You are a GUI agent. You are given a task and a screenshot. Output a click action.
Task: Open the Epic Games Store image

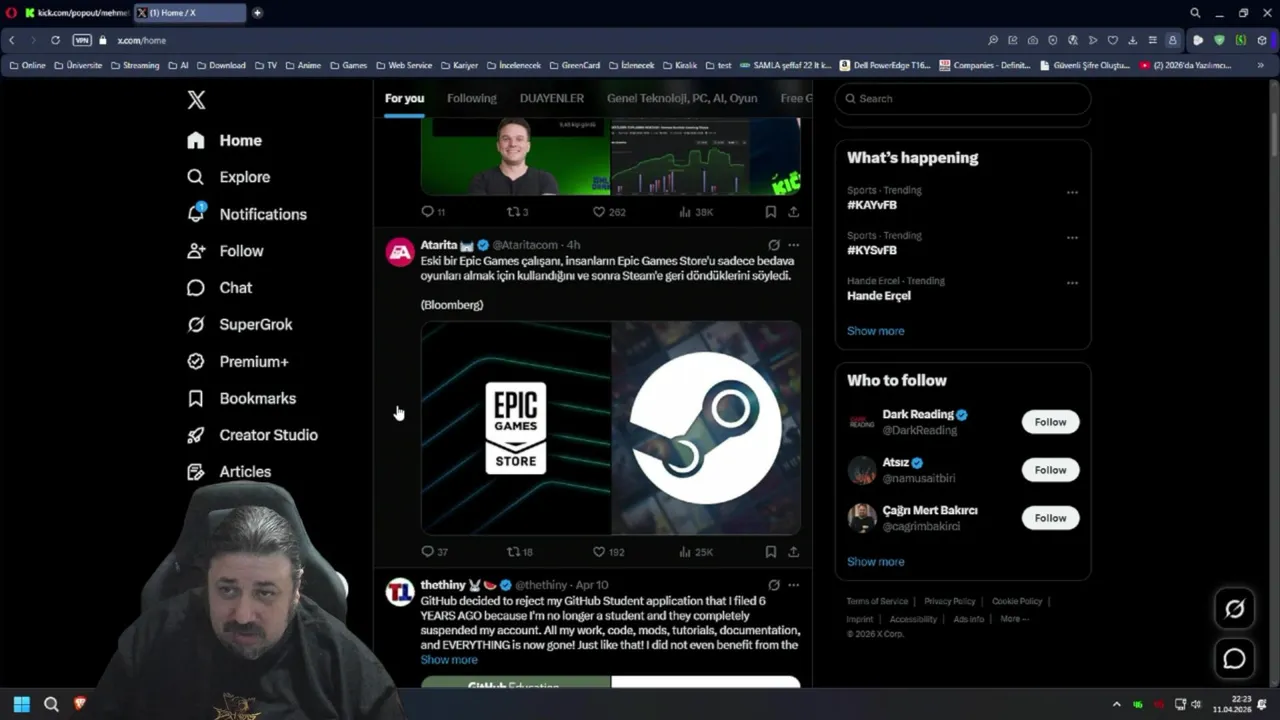coord(516,428)
